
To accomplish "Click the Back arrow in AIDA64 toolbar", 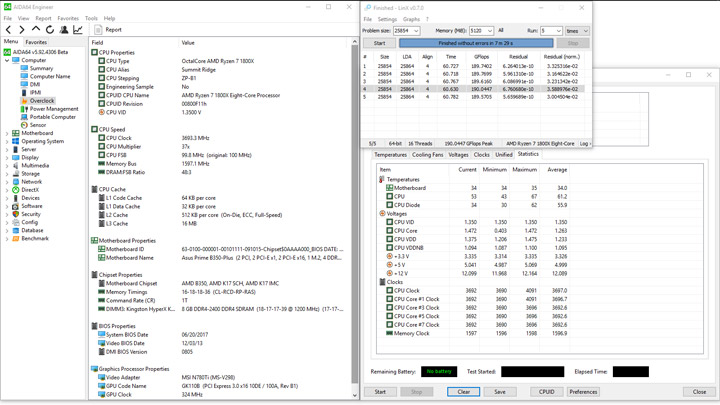I will (9, 30).
